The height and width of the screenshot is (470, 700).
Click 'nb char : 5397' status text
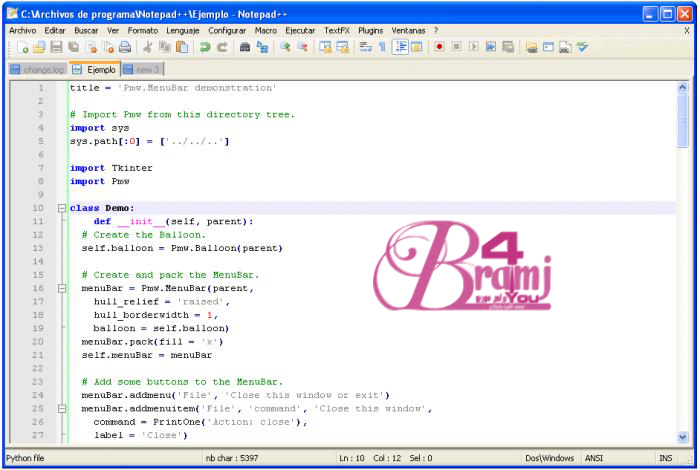[x=232, y=458]
